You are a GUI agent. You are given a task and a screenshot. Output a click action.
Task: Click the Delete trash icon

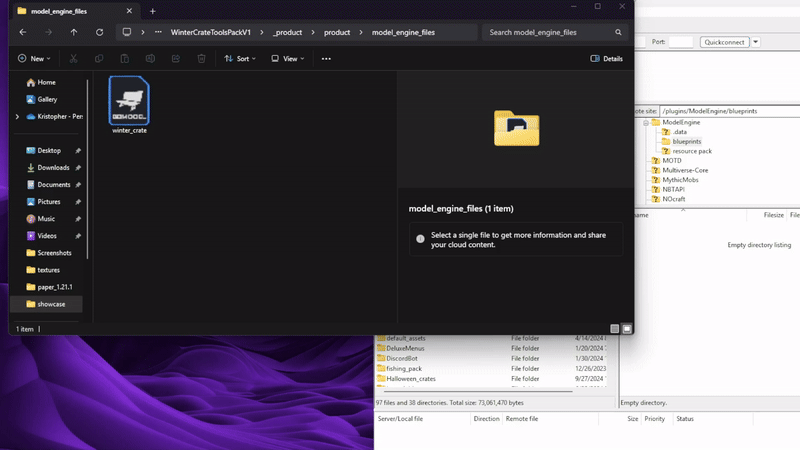(x=201, y=59)
